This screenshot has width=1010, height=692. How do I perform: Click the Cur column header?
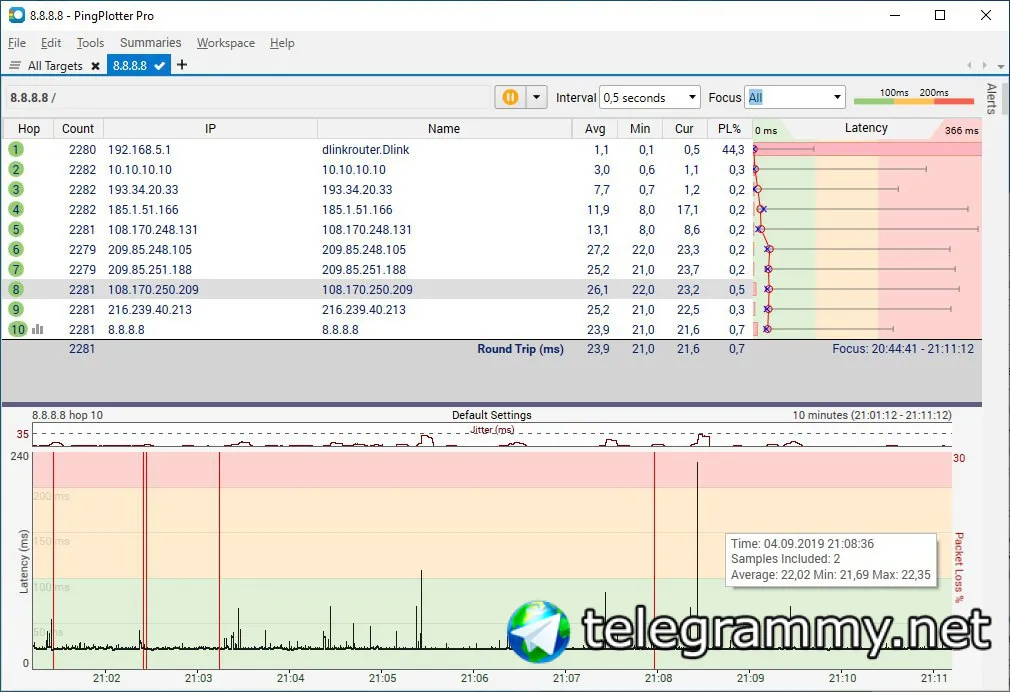[684, 128]
